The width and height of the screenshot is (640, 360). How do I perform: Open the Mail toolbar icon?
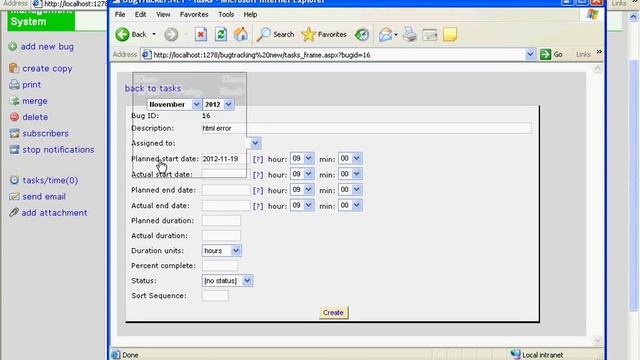[x=385, y=35]
